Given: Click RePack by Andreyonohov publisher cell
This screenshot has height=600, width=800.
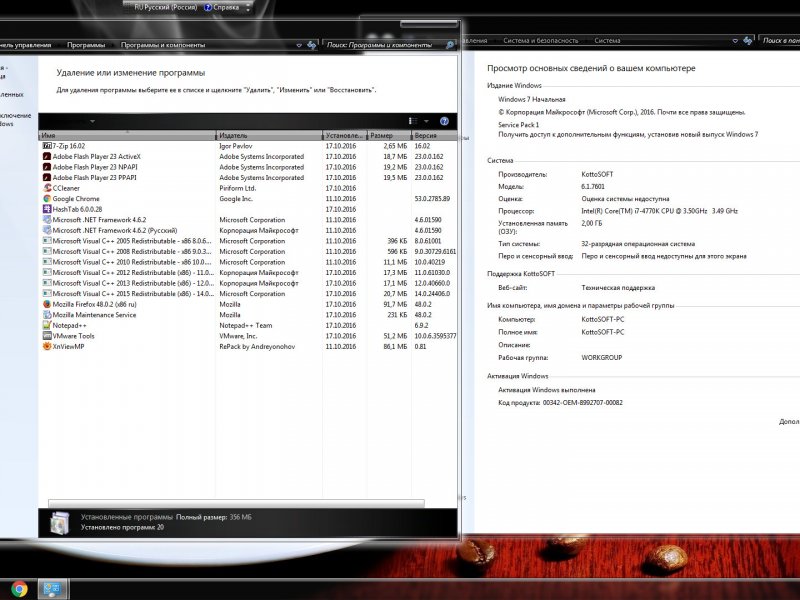Looking at the screenshot, I should tap(257, 346).
